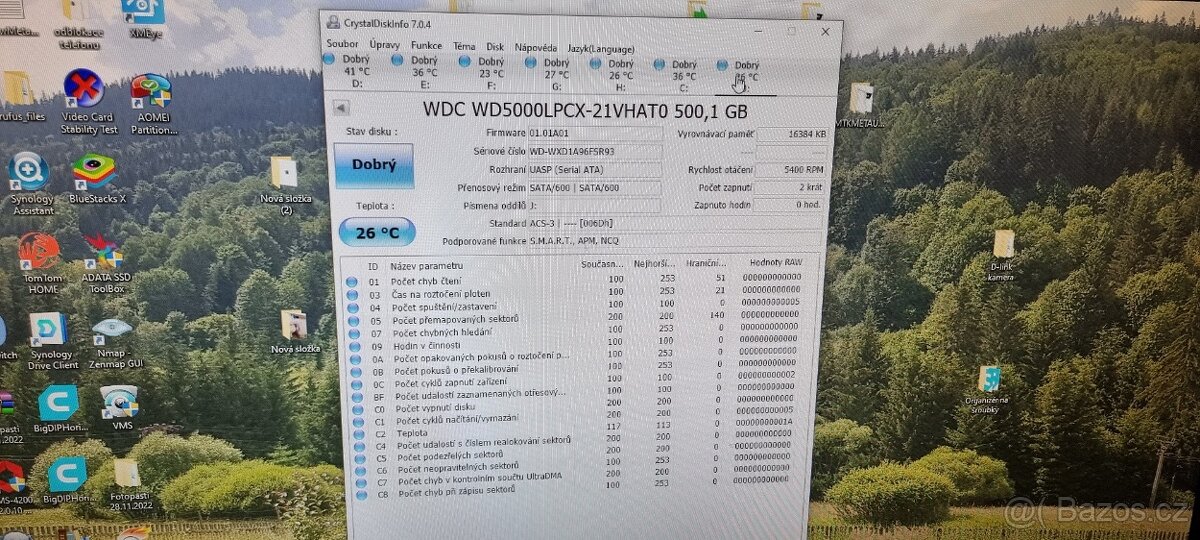Click the Firmware field 01.01A01

tap(593, 132)
